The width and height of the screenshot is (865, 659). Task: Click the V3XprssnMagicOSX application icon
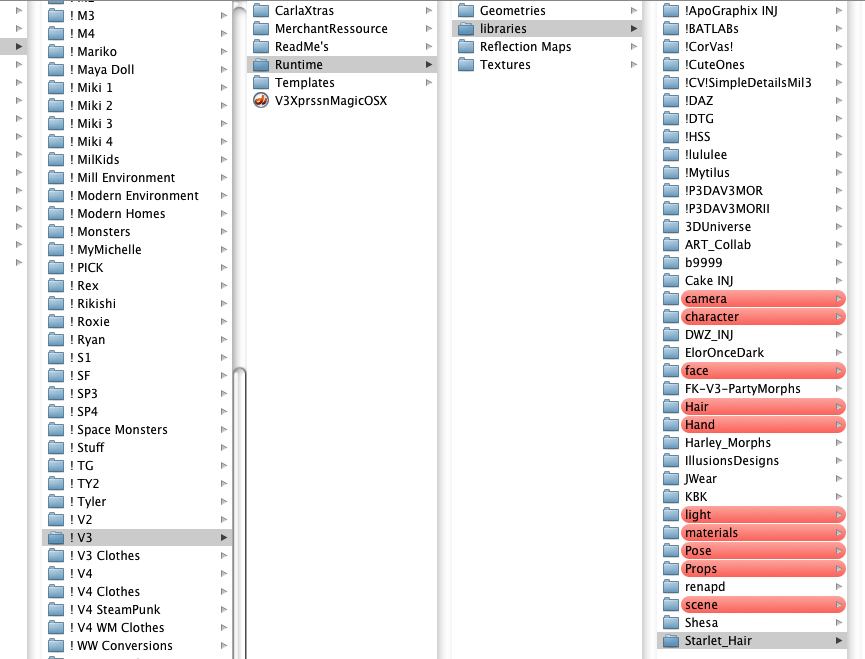point(260,100)
